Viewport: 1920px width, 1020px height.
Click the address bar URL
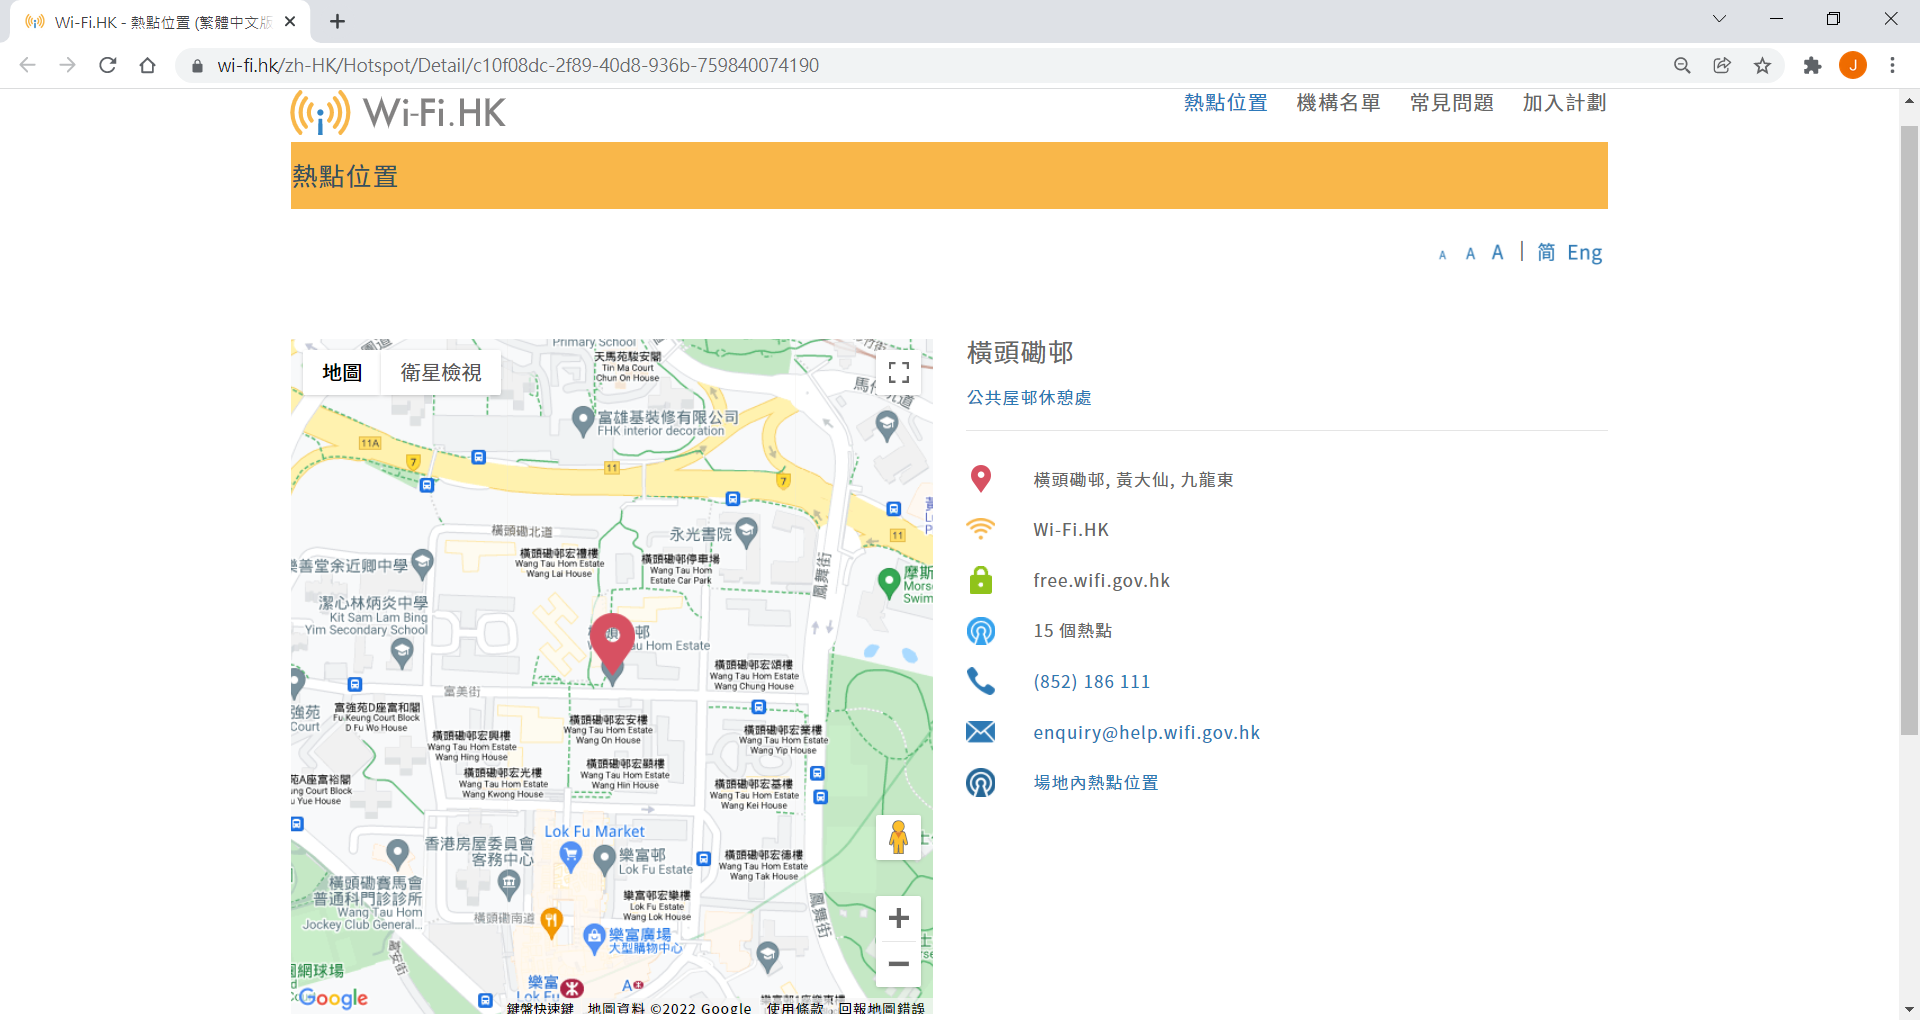tap(518, 65)
